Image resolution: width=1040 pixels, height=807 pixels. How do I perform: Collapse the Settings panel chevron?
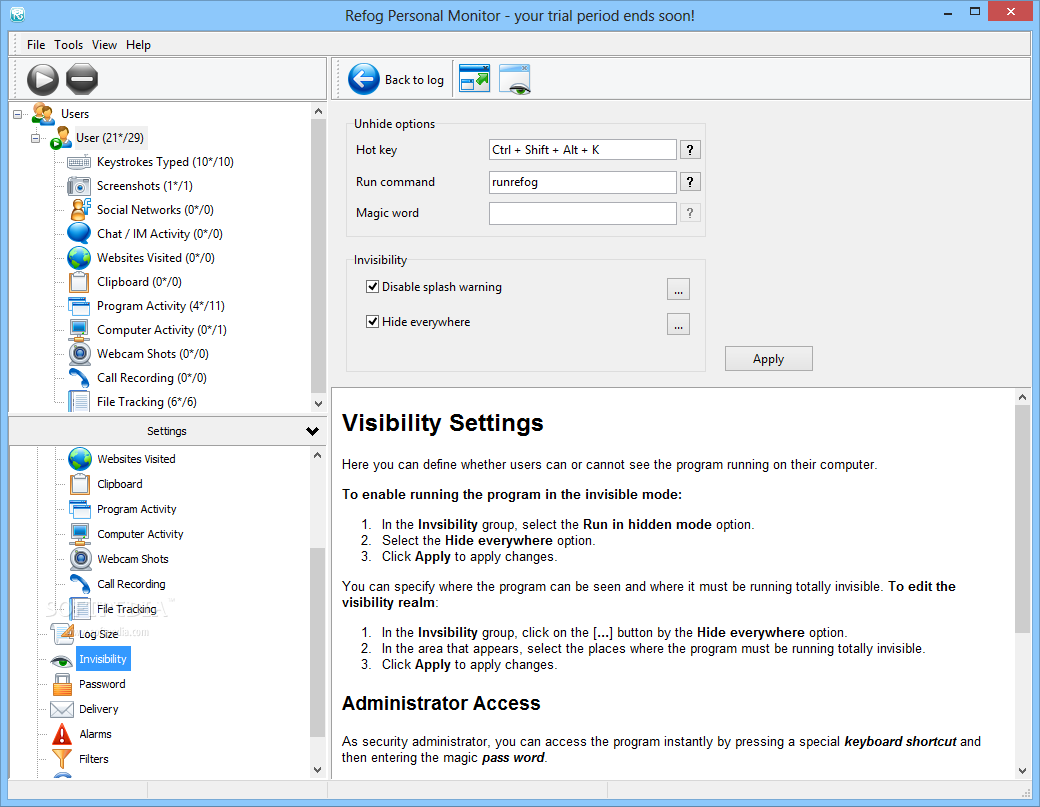(312, 431)
